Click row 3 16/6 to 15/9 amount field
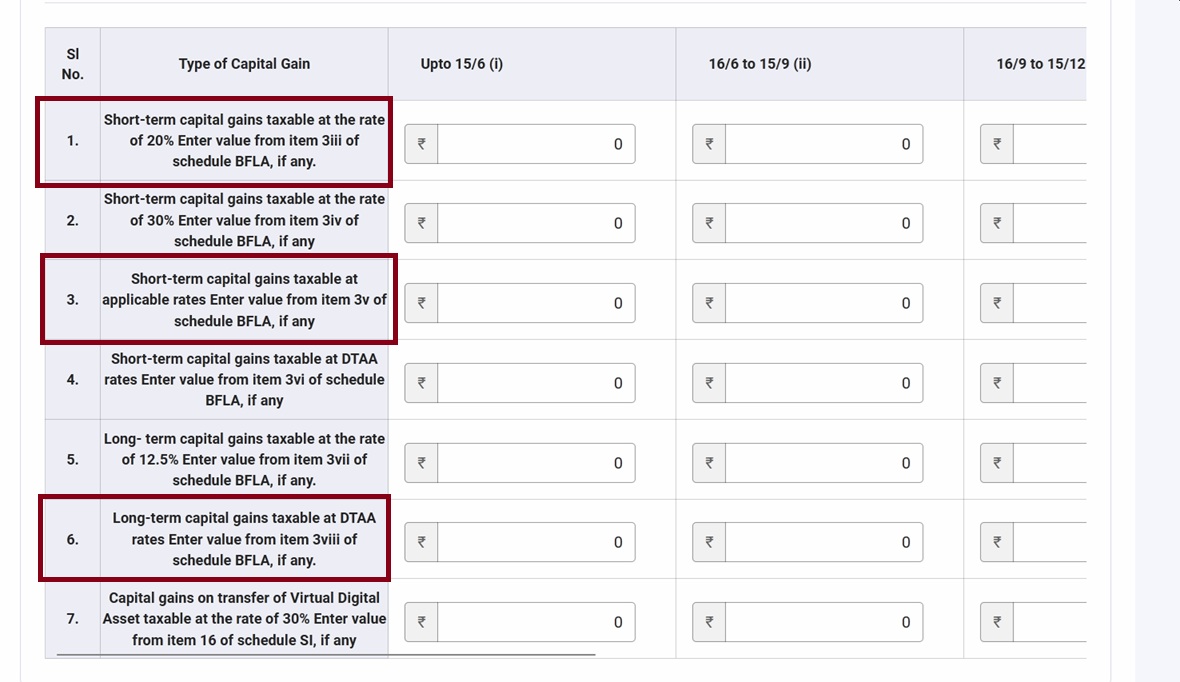Image resolution: width=1180 pixels, height=682 pixels. click(x=824, y=303)
